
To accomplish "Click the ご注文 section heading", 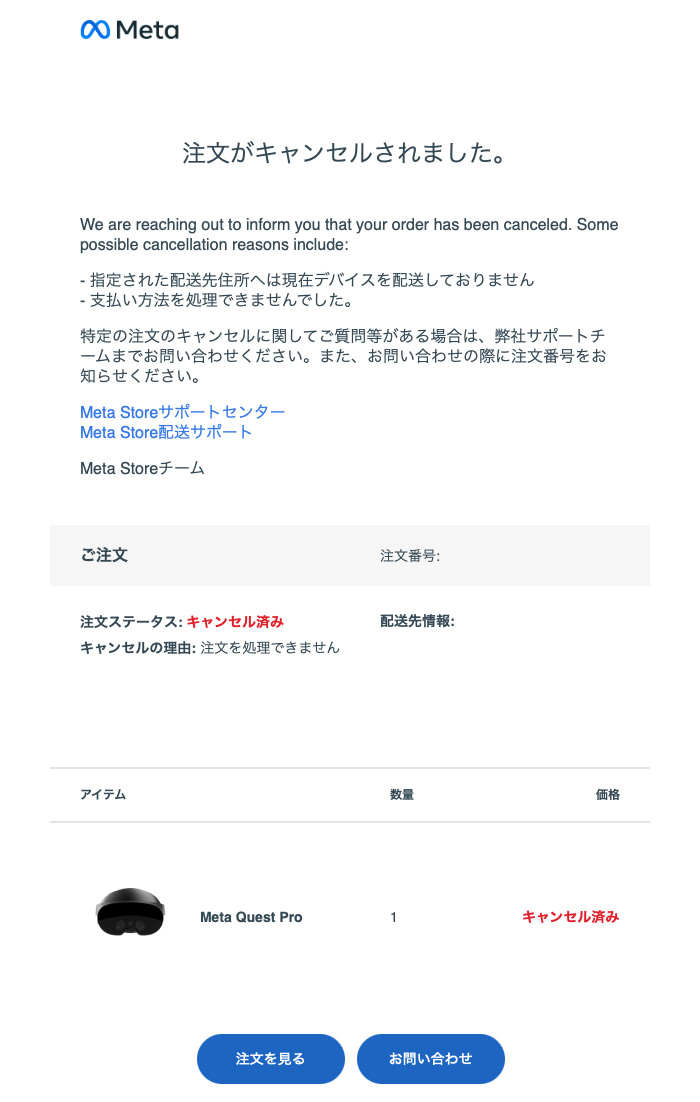I will click(x=104, y=555).
